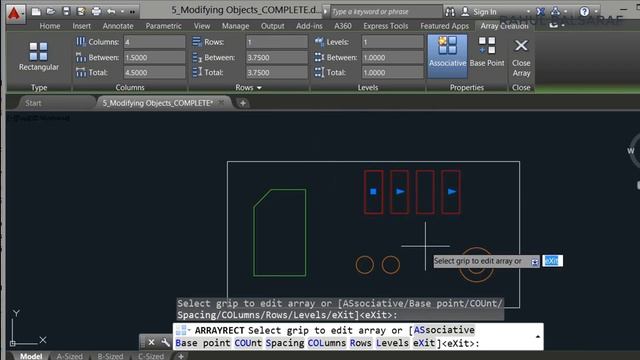Screen dimensions: 640x360
Task: Click the Columns count icon
Action: point(81,42)
